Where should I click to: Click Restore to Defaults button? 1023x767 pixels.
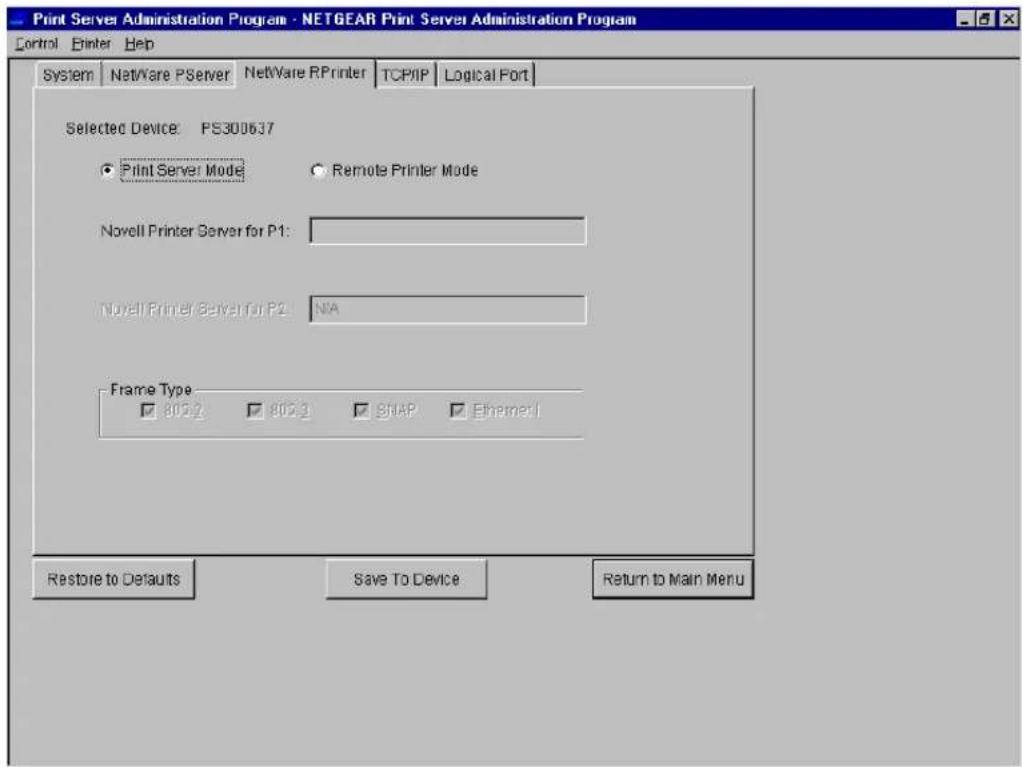point(114,579)
